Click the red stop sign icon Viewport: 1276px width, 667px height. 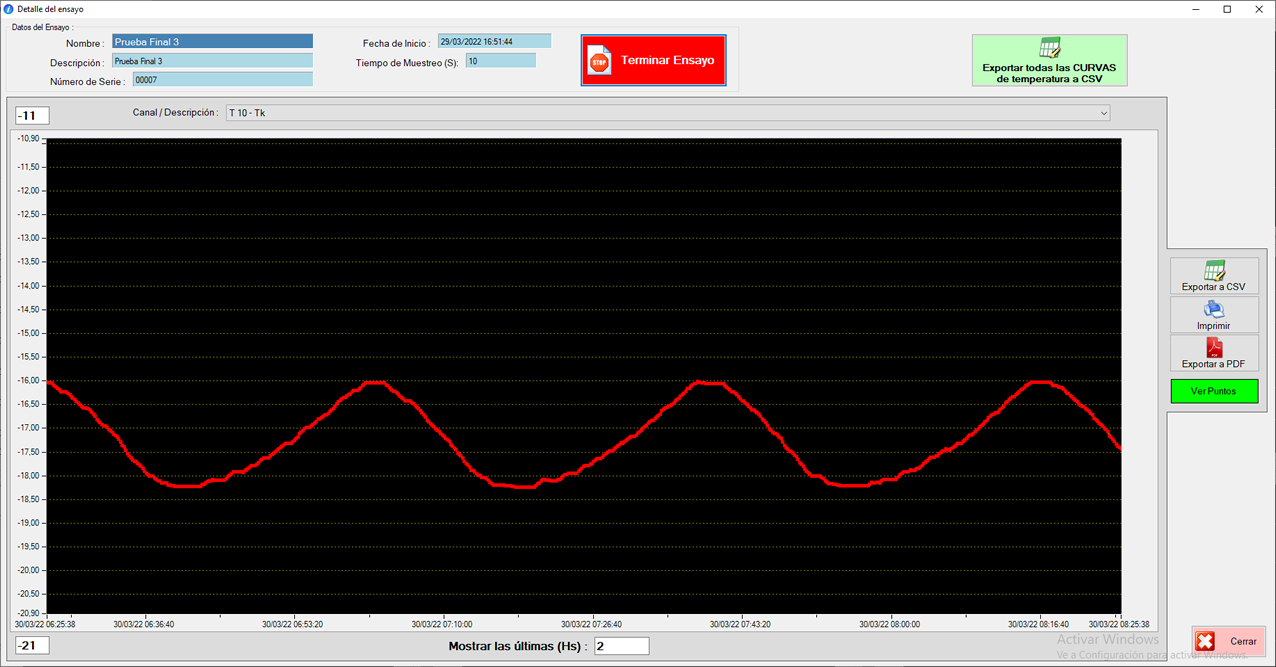[x=599, y=61]
